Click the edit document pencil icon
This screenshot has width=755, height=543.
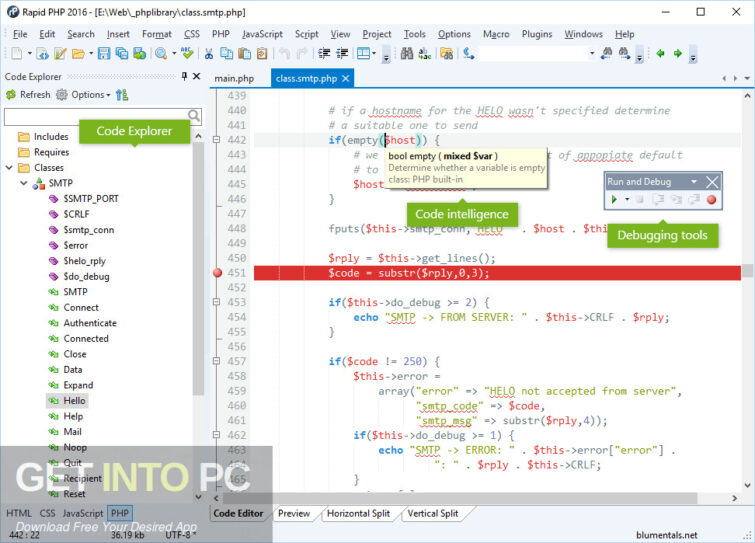pyautogui.click(x=60, y=53)
